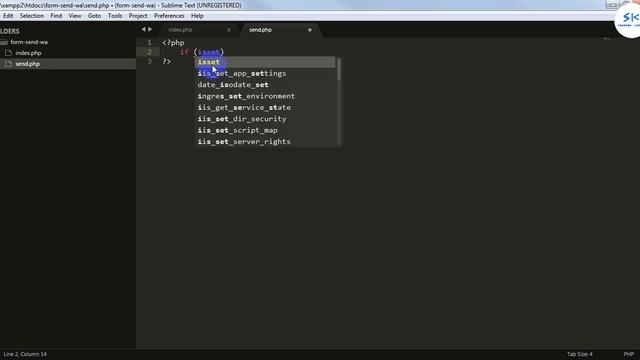Choose isset autocomplete suggestion

(x=265, y=62)
